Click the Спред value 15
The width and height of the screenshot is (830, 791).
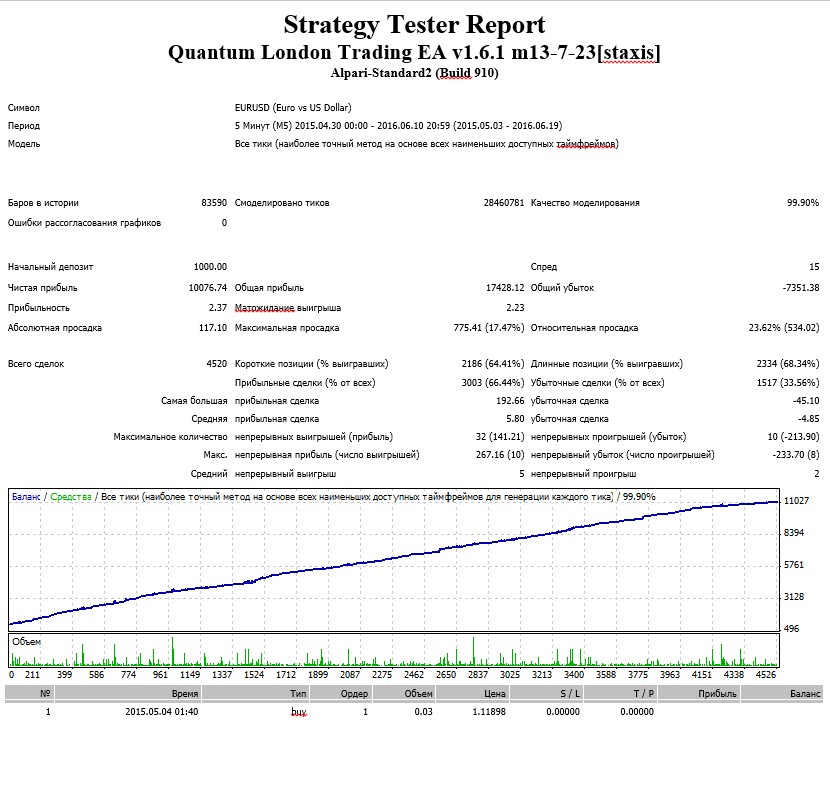click(814, 267)
